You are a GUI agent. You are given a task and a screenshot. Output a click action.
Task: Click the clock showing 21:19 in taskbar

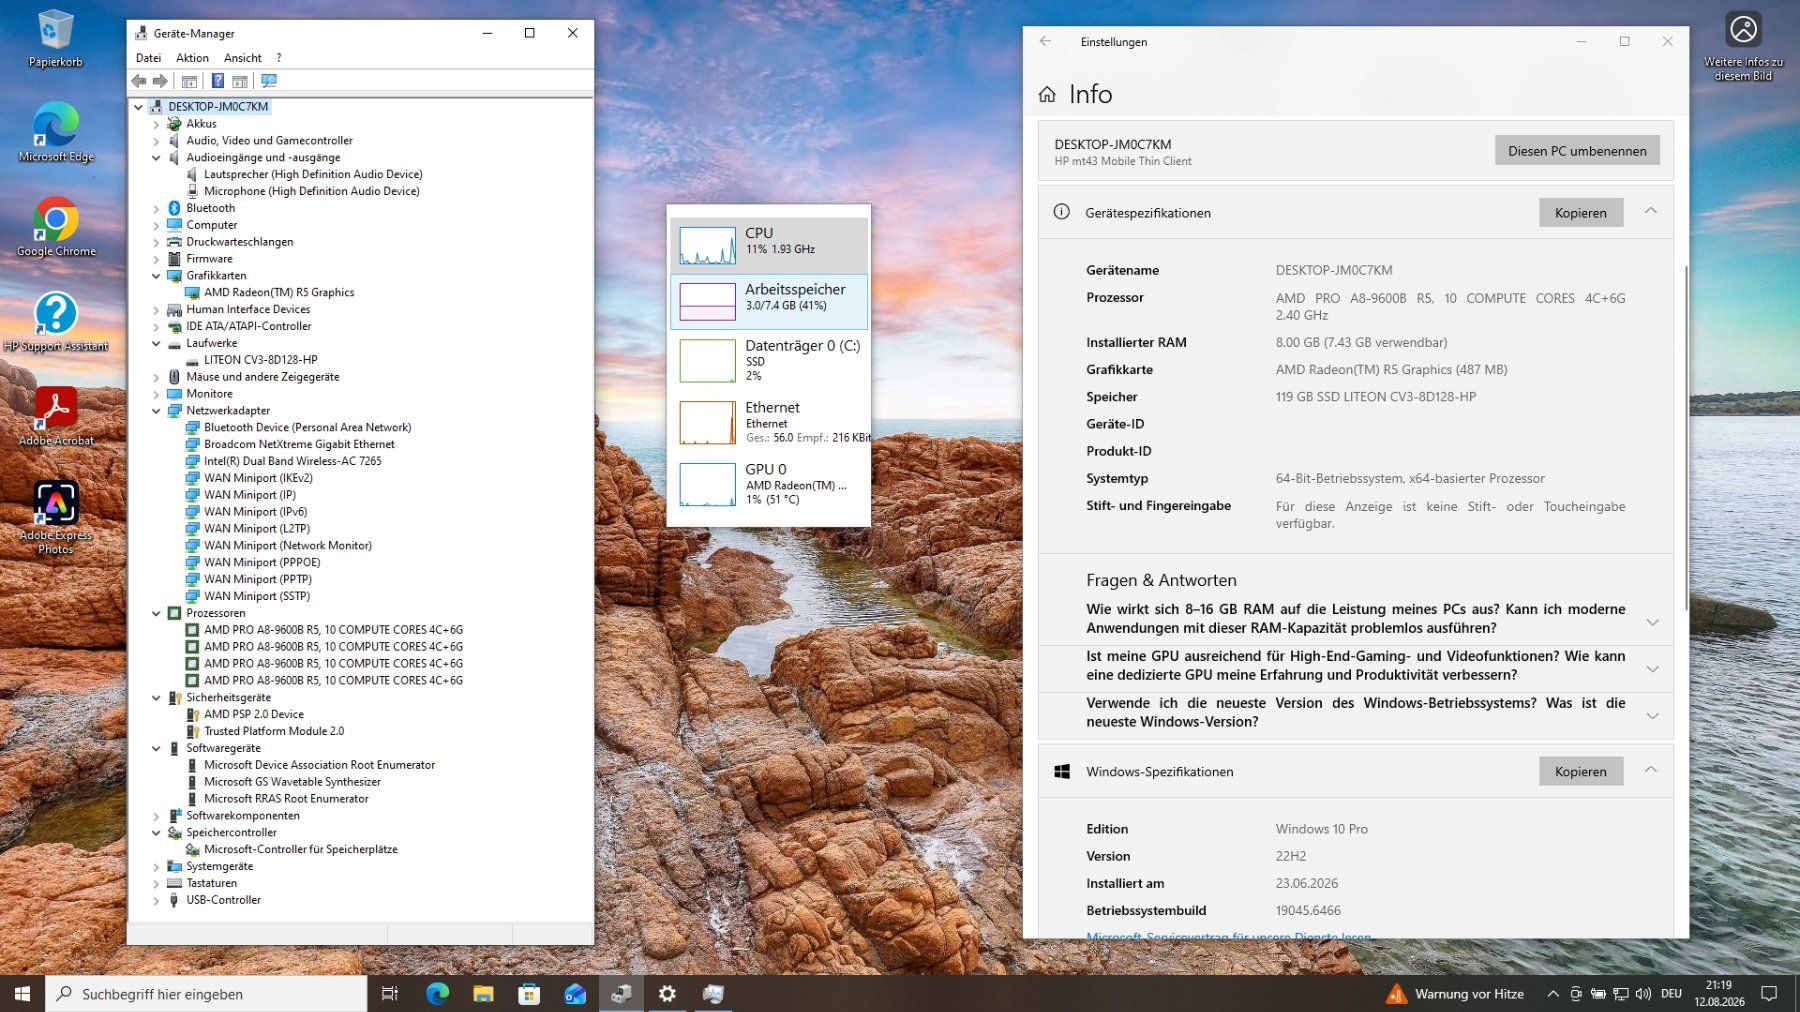click(1718, 993)
